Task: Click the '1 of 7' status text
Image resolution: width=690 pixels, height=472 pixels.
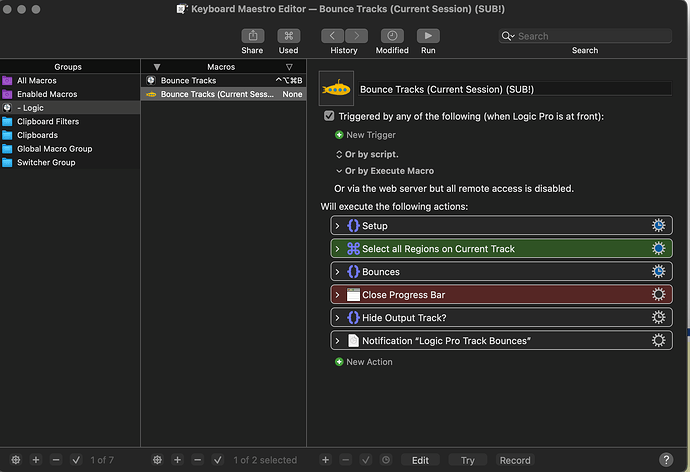Action: coord(102,460)
